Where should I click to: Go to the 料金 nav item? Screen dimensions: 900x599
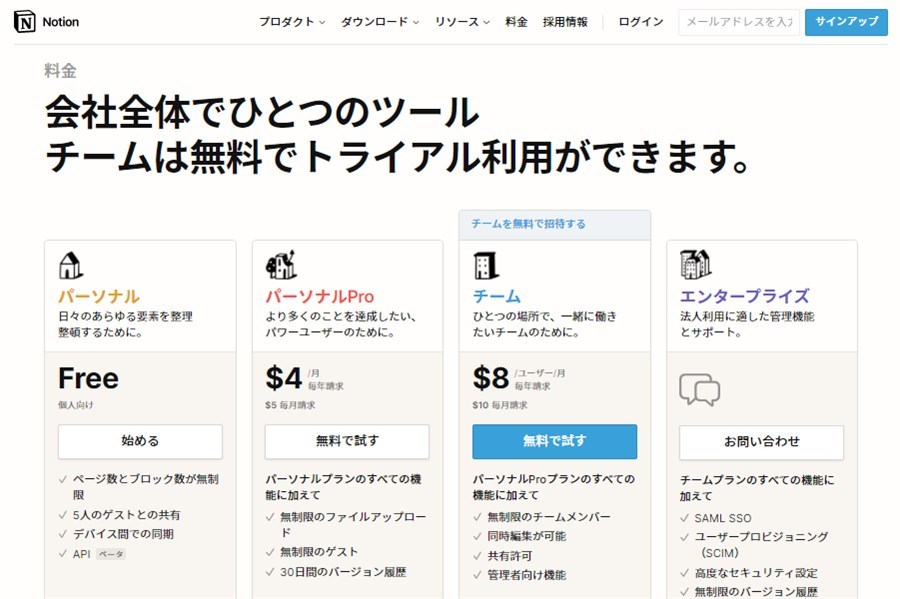[x=517, y=22]
